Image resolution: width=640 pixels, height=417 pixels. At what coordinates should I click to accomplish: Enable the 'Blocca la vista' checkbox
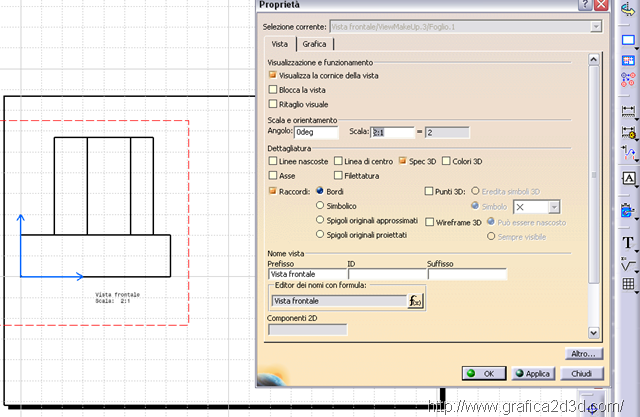pyautogui.click(x=273, y=89)
